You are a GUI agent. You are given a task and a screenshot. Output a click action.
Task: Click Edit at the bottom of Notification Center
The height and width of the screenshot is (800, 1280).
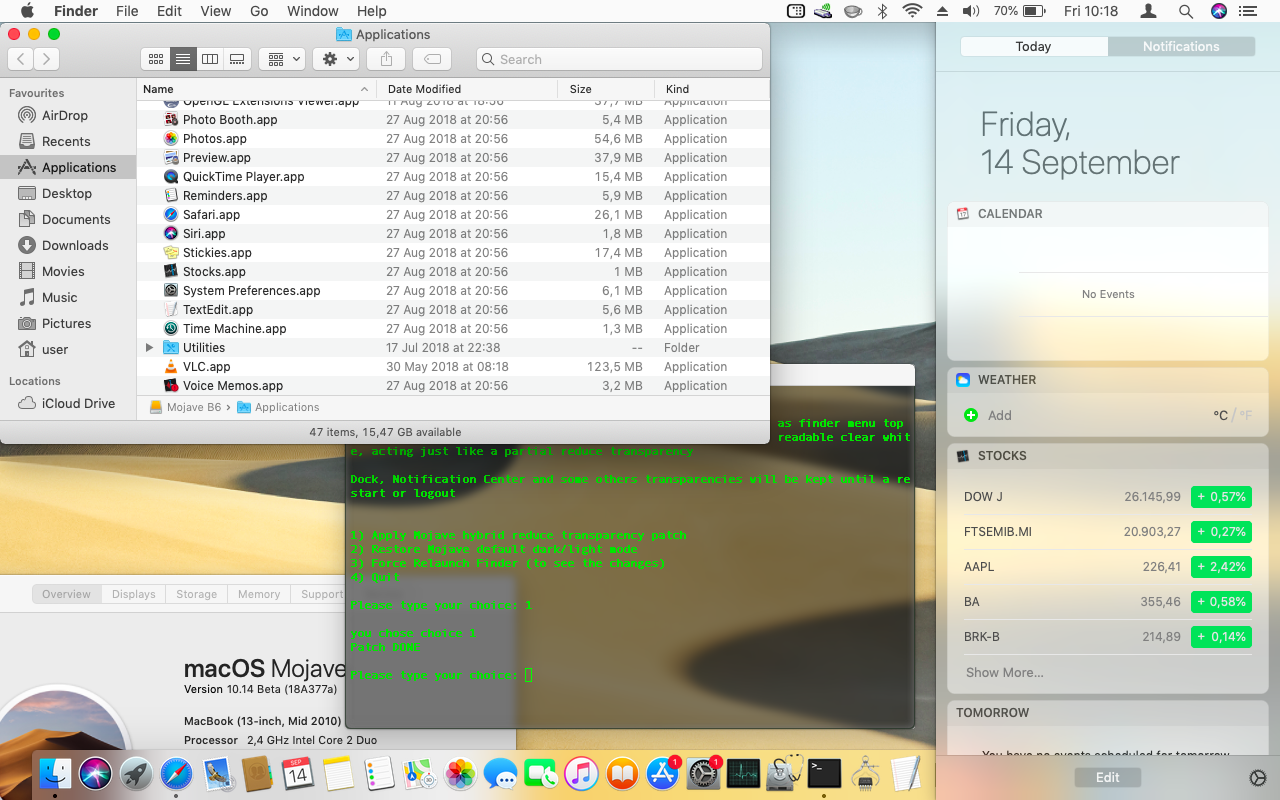tap(1107, 778)
